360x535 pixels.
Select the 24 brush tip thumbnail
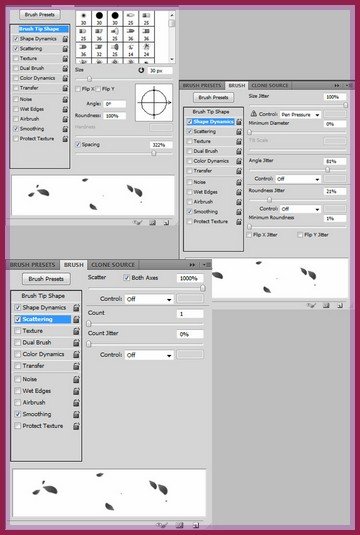[x=146, y=49]
